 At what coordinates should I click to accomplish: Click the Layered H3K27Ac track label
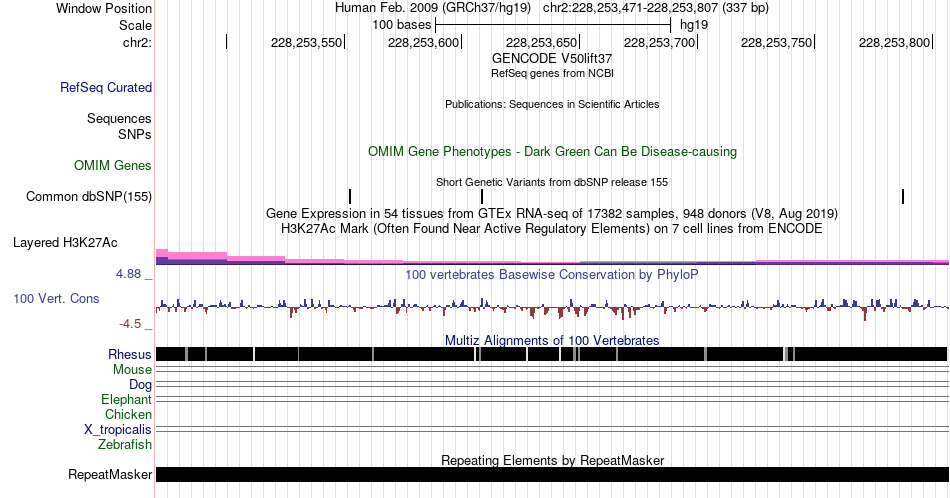tap(65, 242)
